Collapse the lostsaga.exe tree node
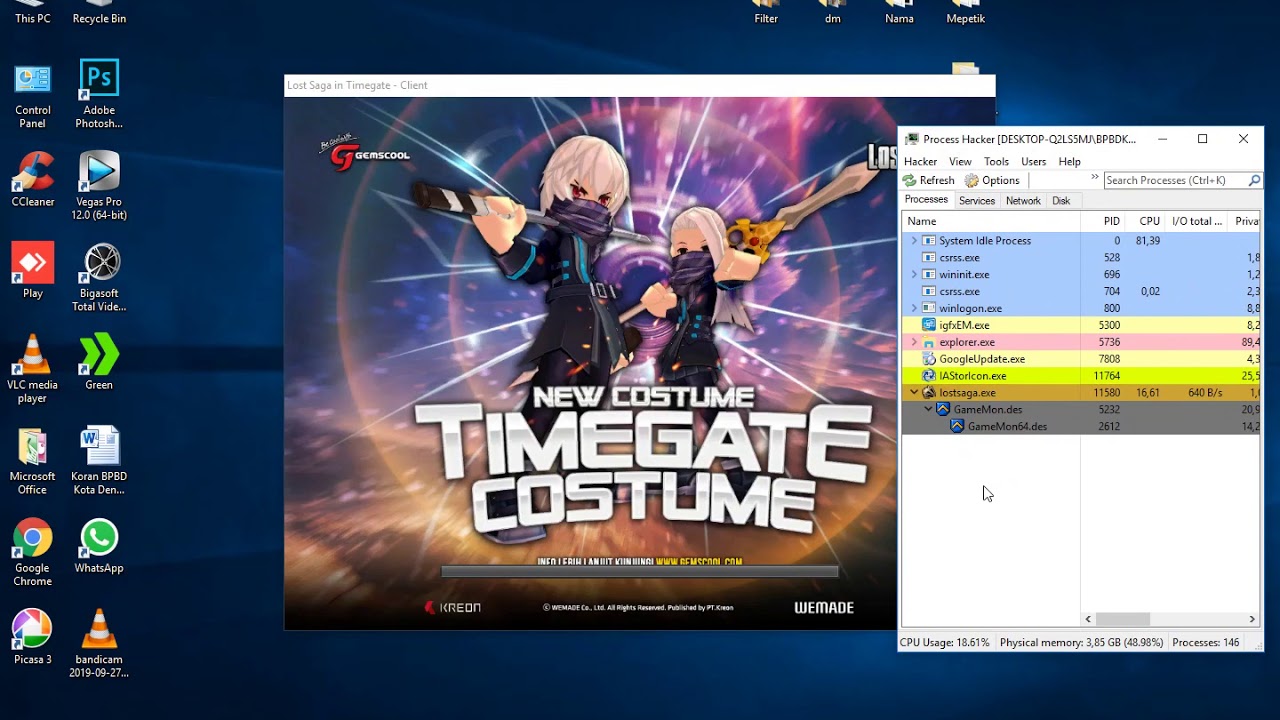The image size is (1280, 720). point(914,393)
